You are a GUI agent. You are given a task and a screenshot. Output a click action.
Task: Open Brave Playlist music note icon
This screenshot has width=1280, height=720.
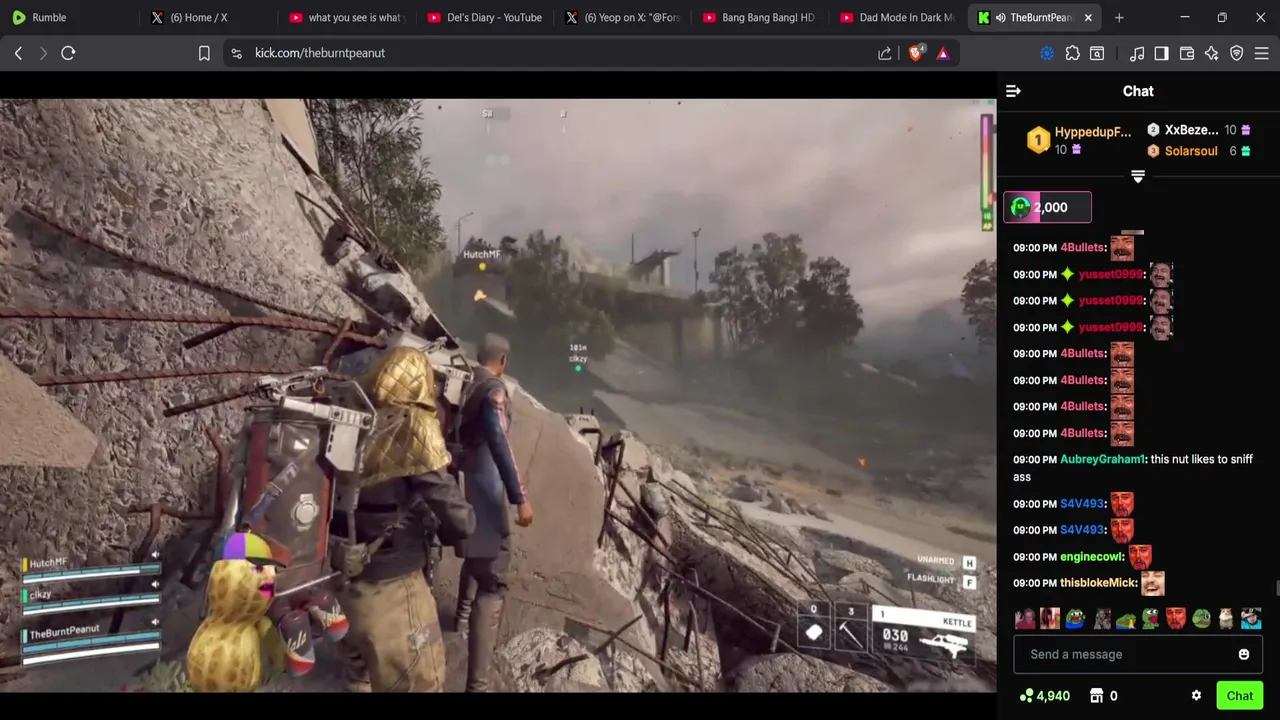click(x=1137, y=53)
